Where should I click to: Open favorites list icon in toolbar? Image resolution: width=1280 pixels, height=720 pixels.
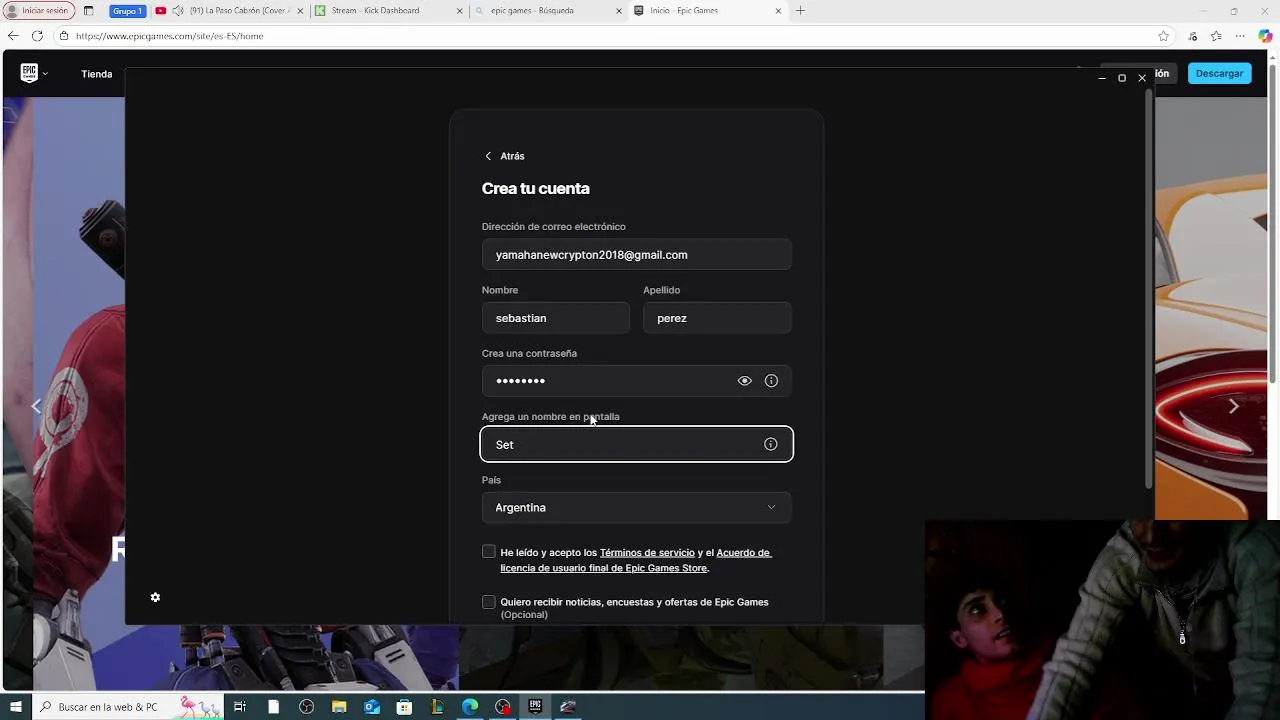(x=1216, y=36)
